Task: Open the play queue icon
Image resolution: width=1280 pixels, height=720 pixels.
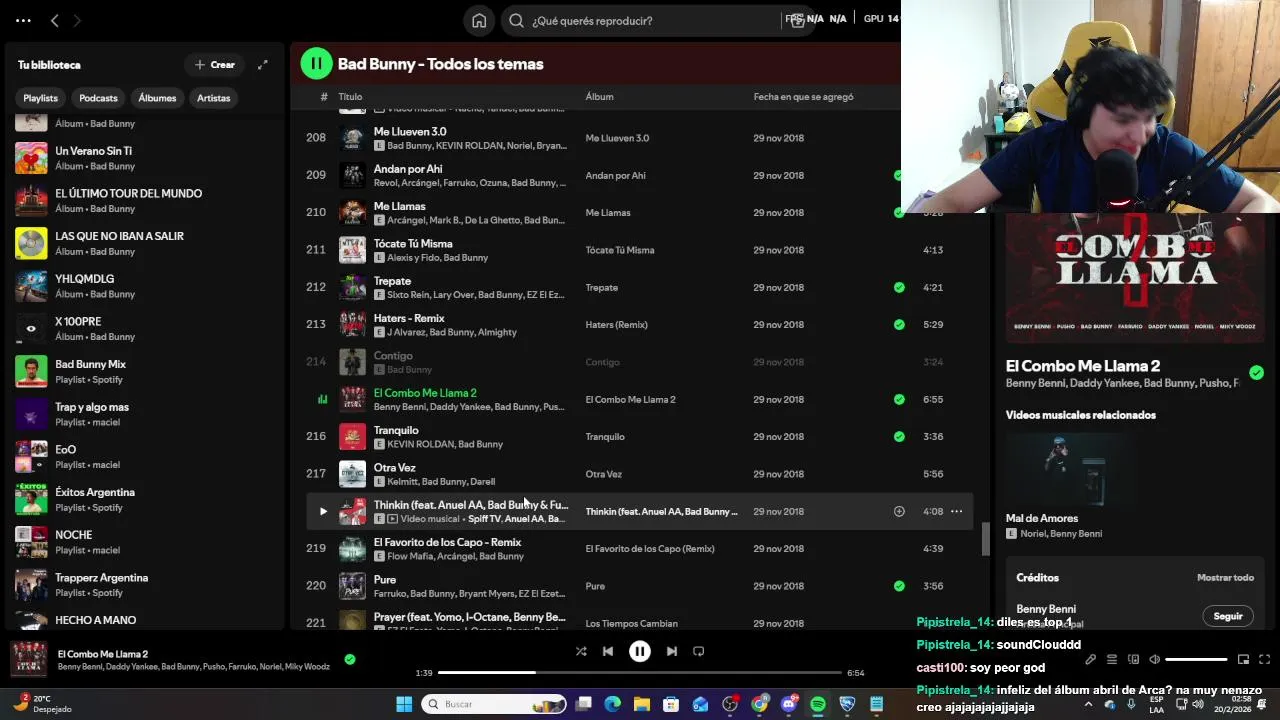Action: point(1112,660)
